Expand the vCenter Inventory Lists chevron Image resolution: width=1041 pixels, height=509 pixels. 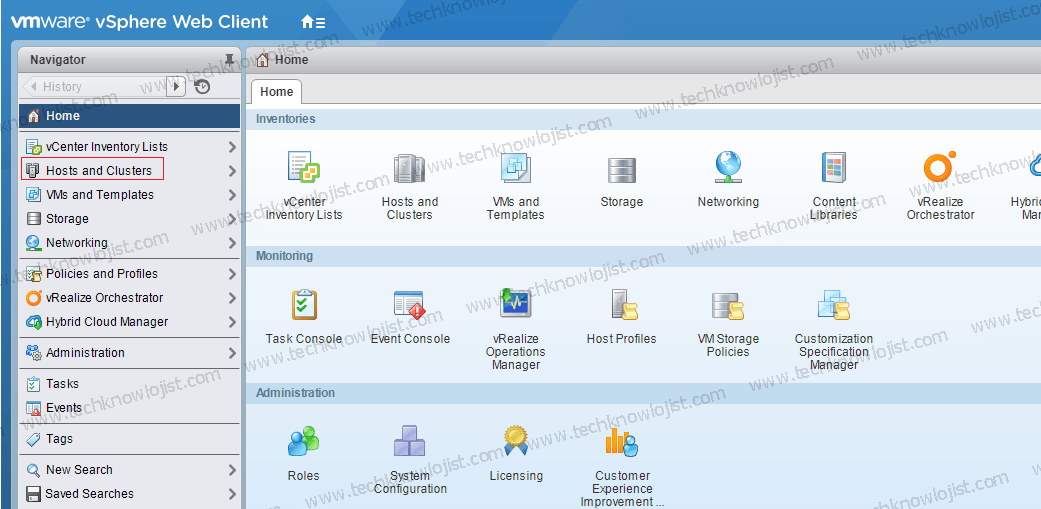tap(232, 147)
